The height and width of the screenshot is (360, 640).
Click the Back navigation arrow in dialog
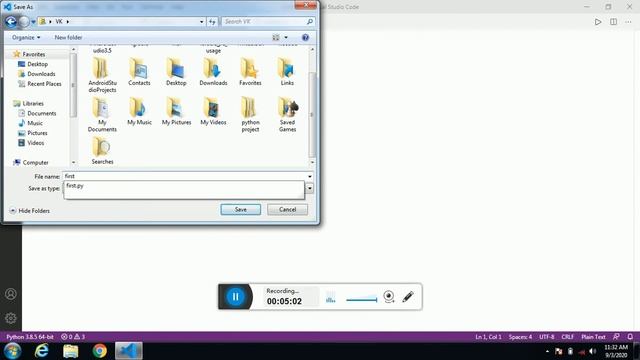click(11, 21)
